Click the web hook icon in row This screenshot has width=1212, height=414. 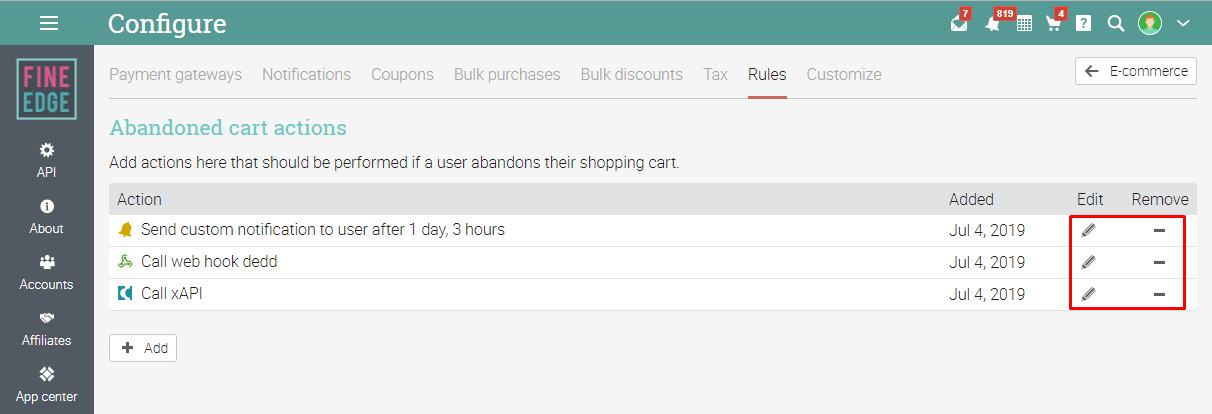125,262
